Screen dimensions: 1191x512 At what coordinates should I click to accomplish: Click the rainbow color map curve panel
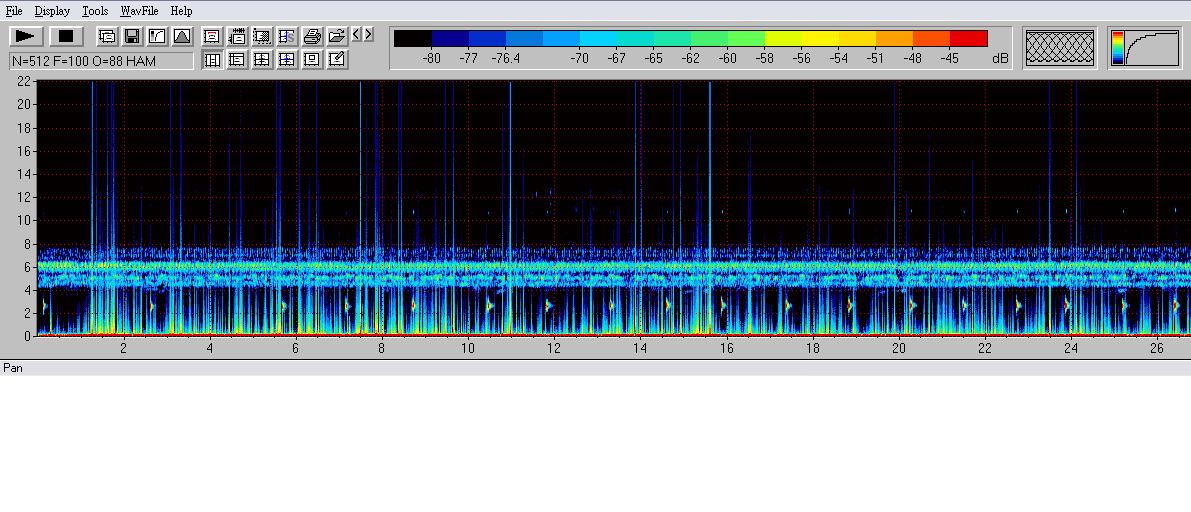[1145, 47]
